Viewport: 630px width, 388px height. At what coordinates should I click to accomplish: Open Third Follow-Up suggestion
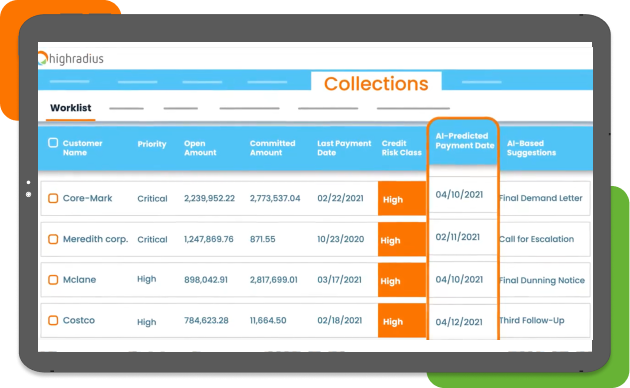[532, 321]
